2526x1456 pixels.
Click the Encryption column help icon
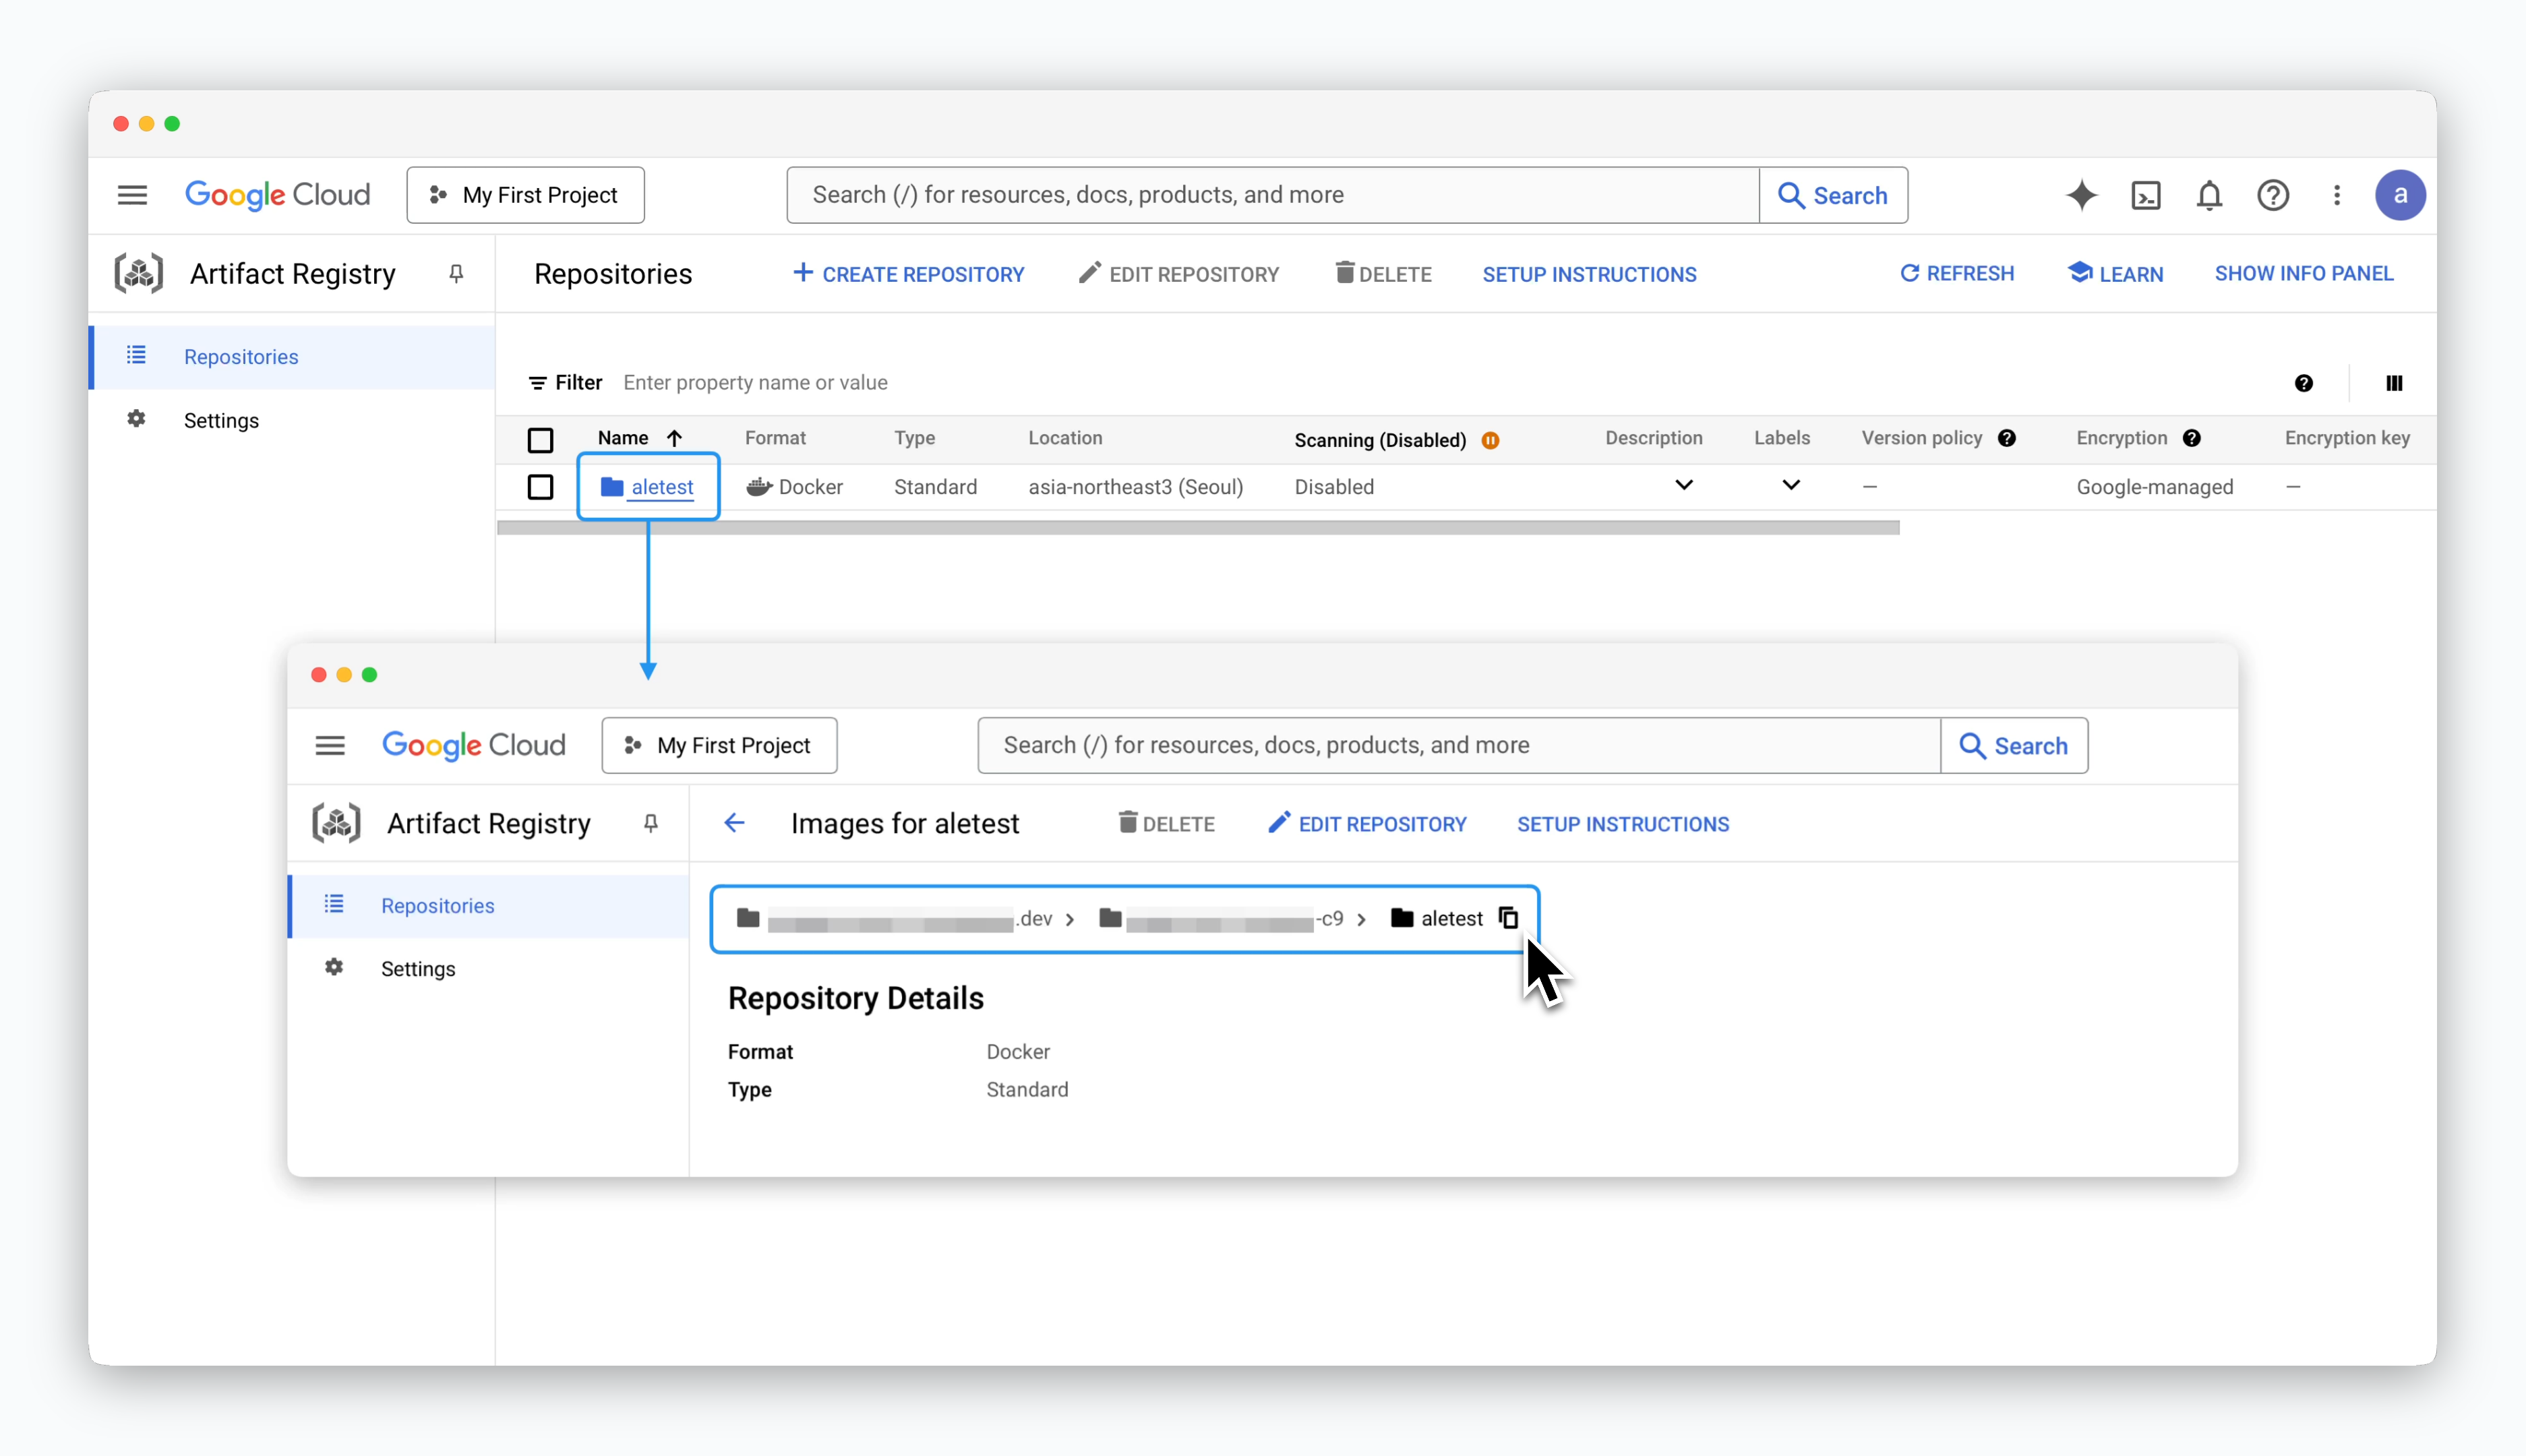point(2192,438)
